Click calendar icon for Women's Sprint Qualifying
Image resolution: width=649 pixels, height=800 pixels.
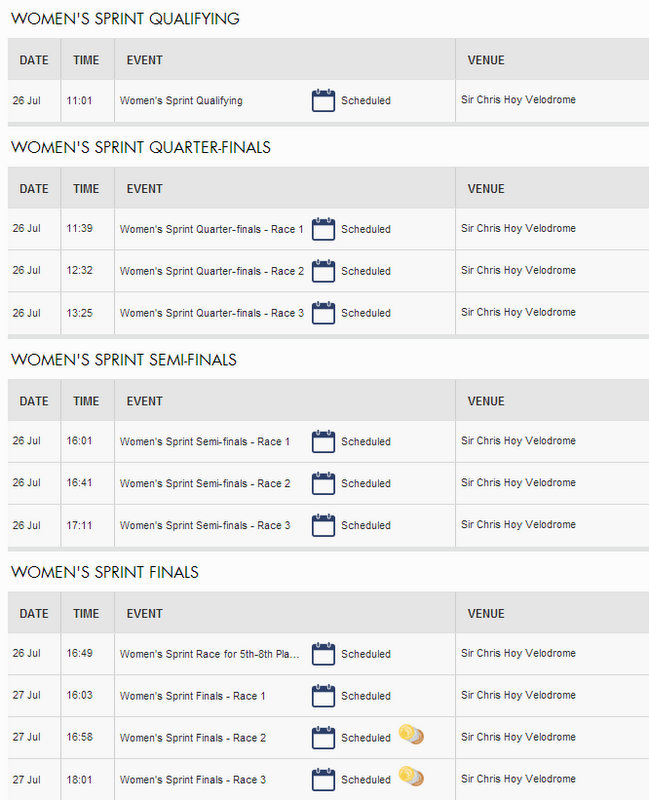(x=323, y=100)
